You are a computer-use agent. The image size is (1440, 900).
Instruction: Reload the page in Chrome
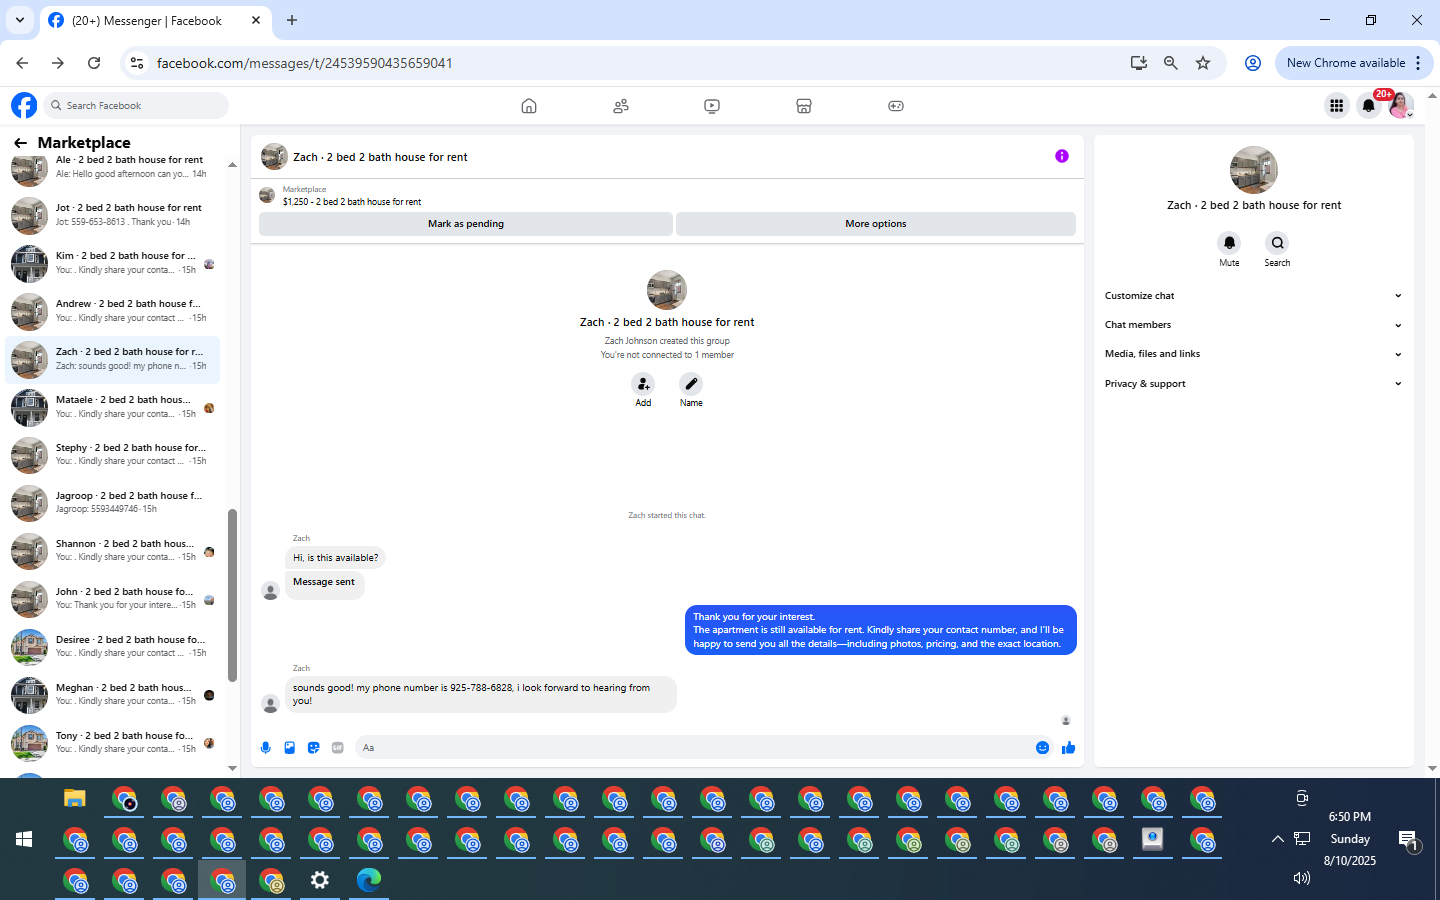[x=94, y=63]
